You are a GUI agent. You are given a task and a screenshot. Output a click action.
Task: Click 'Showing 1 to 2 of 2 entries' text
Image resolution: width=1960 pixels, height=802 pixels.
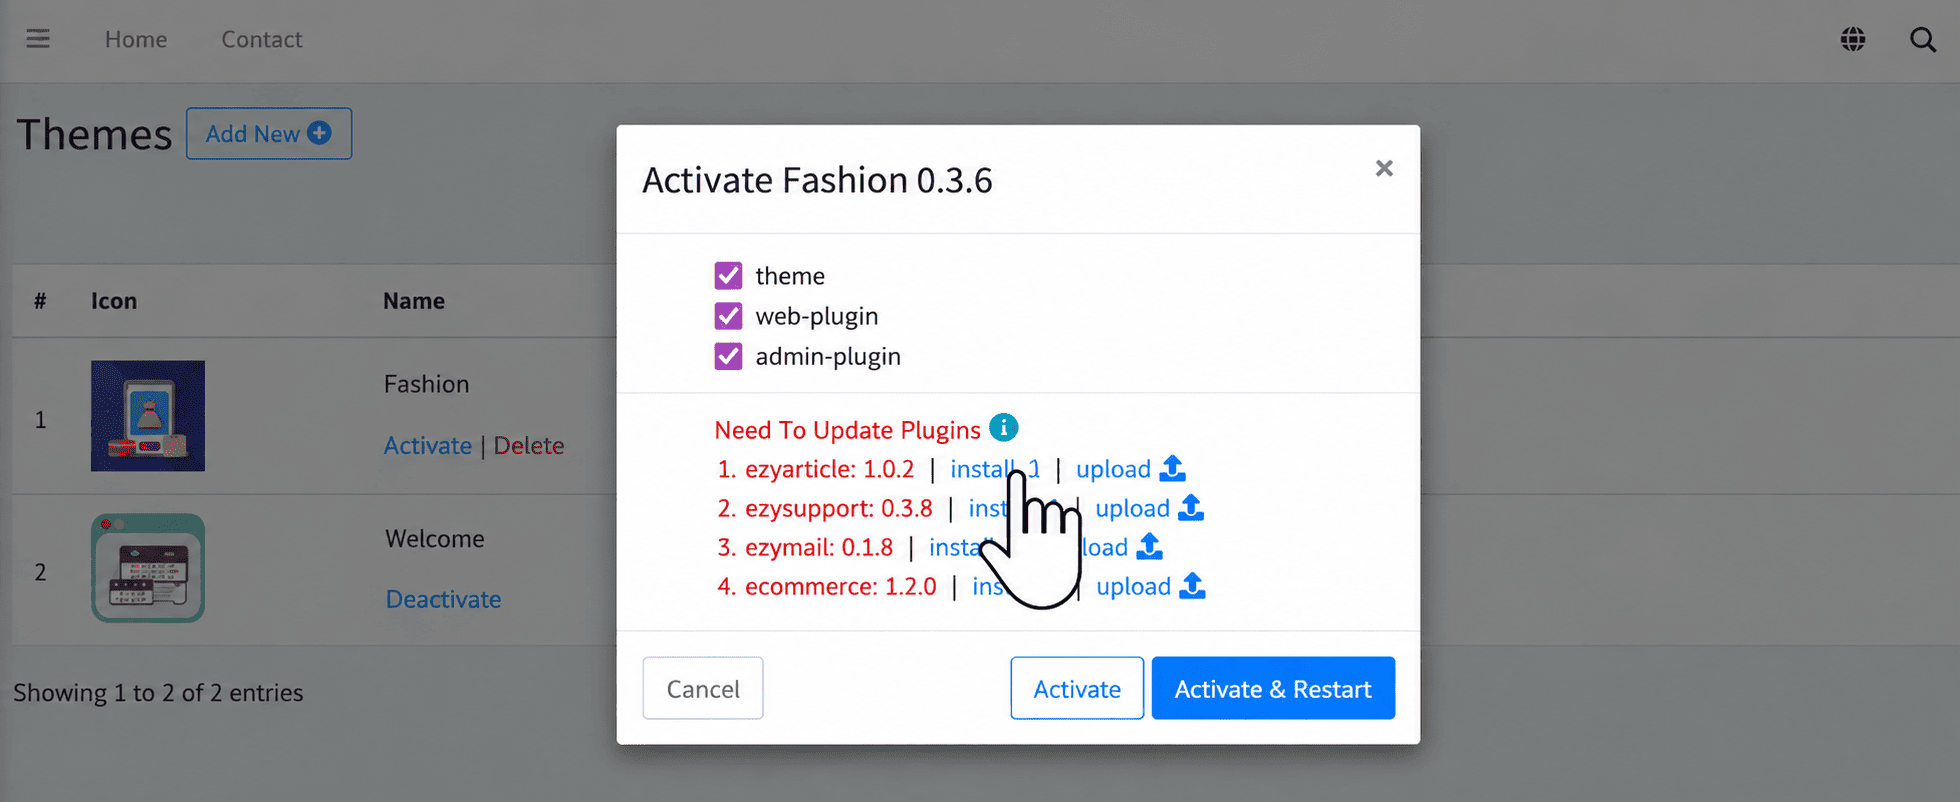click(x=158, y=693)
